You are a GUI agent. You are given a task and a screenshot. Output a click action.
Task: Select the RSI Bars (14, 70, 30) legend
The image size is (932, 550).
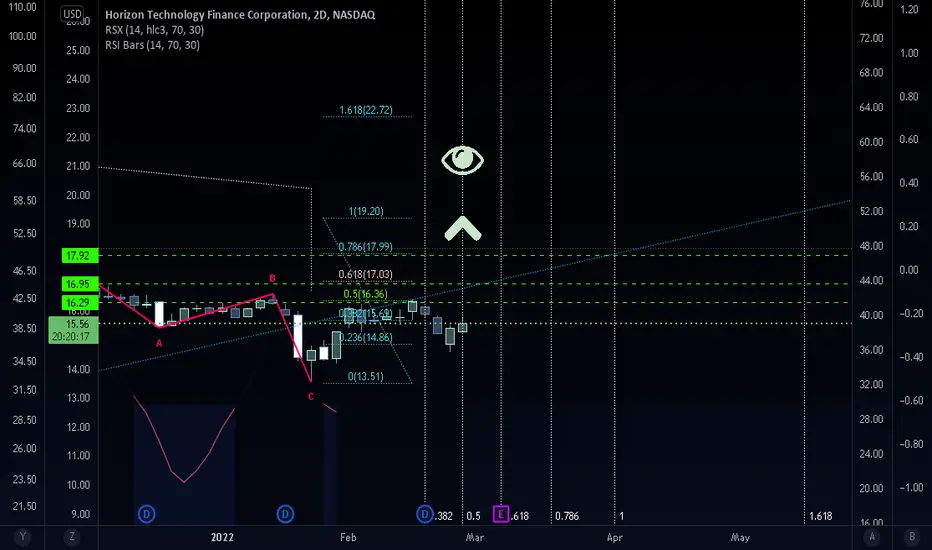[x=152, y=45]
